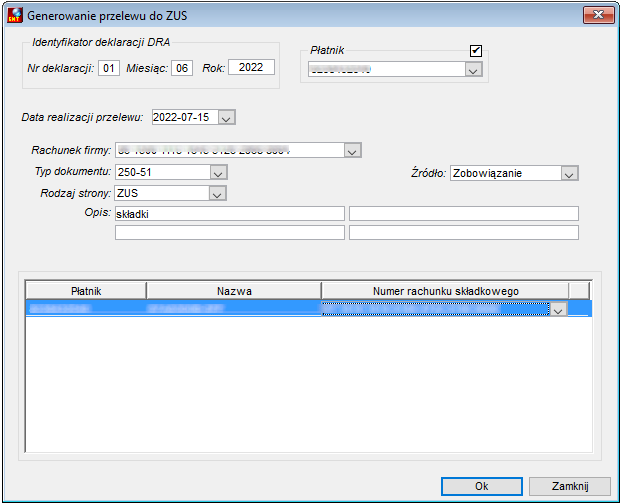Close the Generowanie przelewu do ZUS dialog
This screenshot has width=621, height=503.
pyautogui.click(x=598, y=15)
